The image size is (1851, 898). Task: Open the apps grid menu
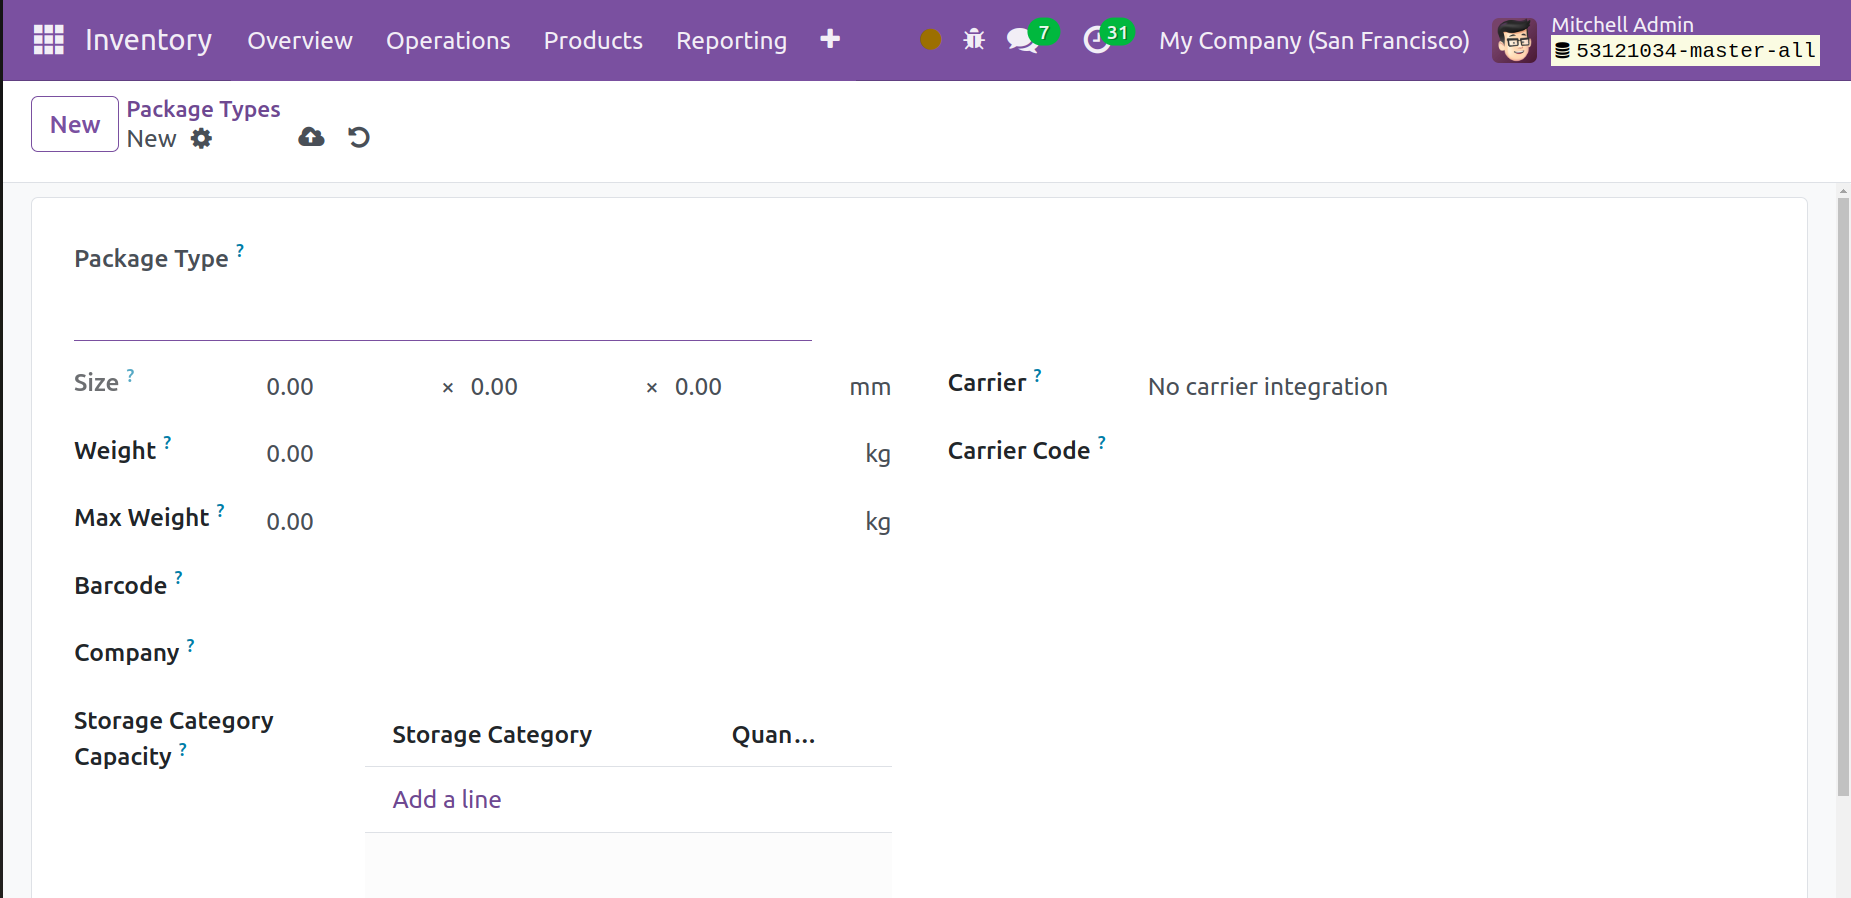coord(48,40)
